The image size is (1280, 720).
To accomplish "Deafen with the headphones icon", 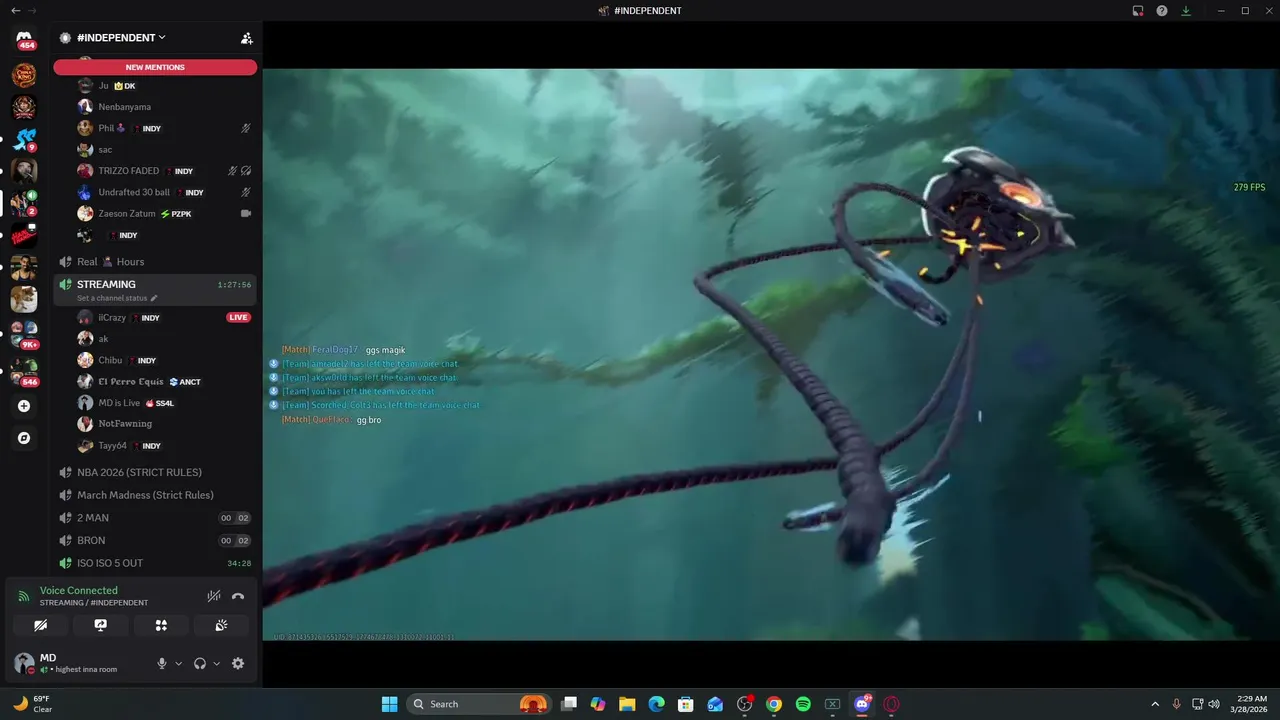I will (200, 663).
